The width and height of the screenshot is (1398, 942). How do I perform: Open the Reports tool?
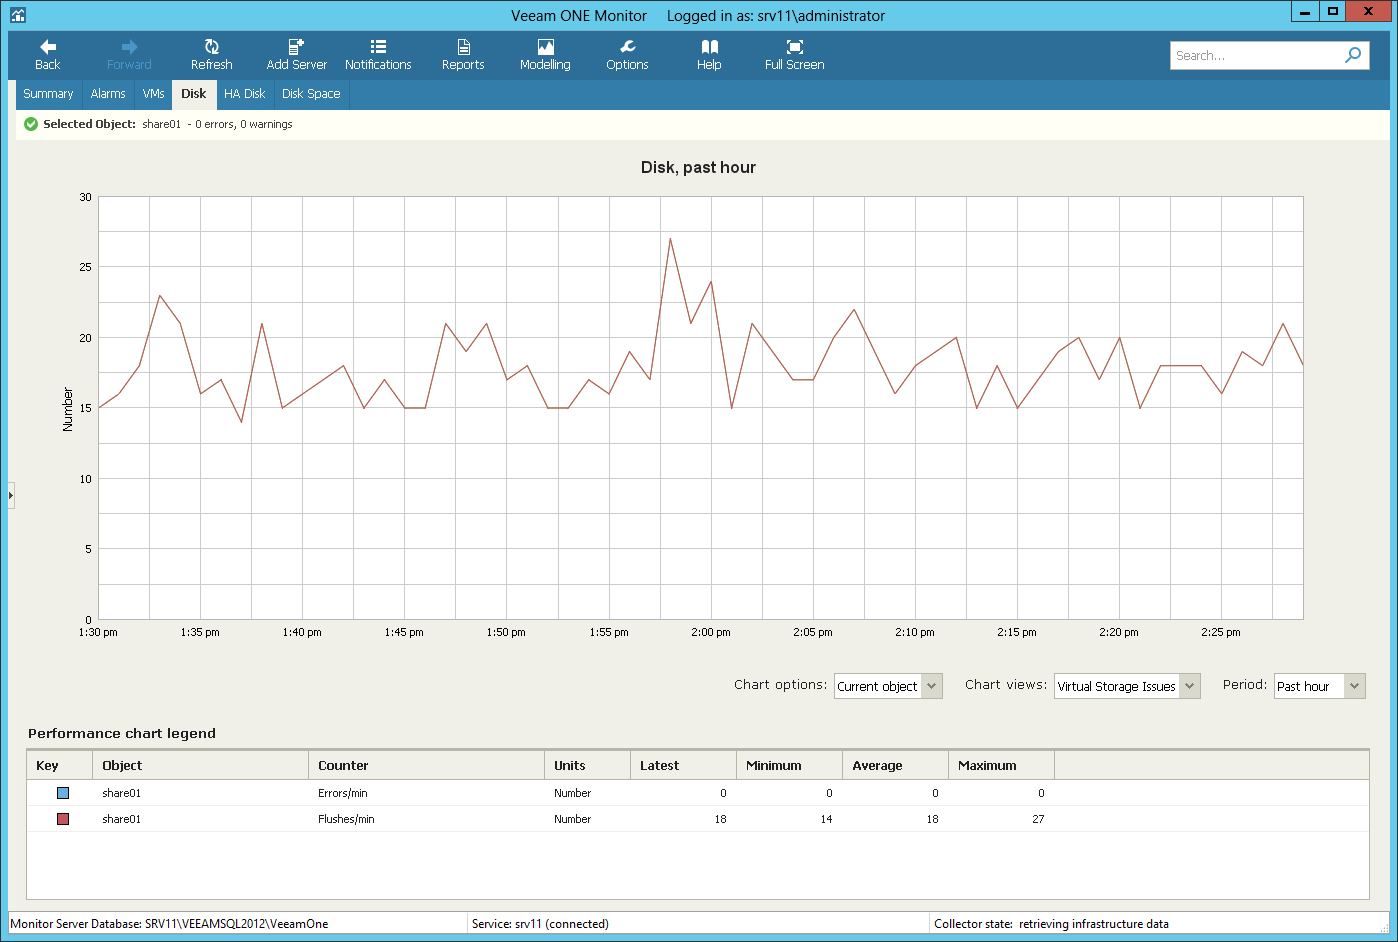pyautogui.click(x=463, y=55)
